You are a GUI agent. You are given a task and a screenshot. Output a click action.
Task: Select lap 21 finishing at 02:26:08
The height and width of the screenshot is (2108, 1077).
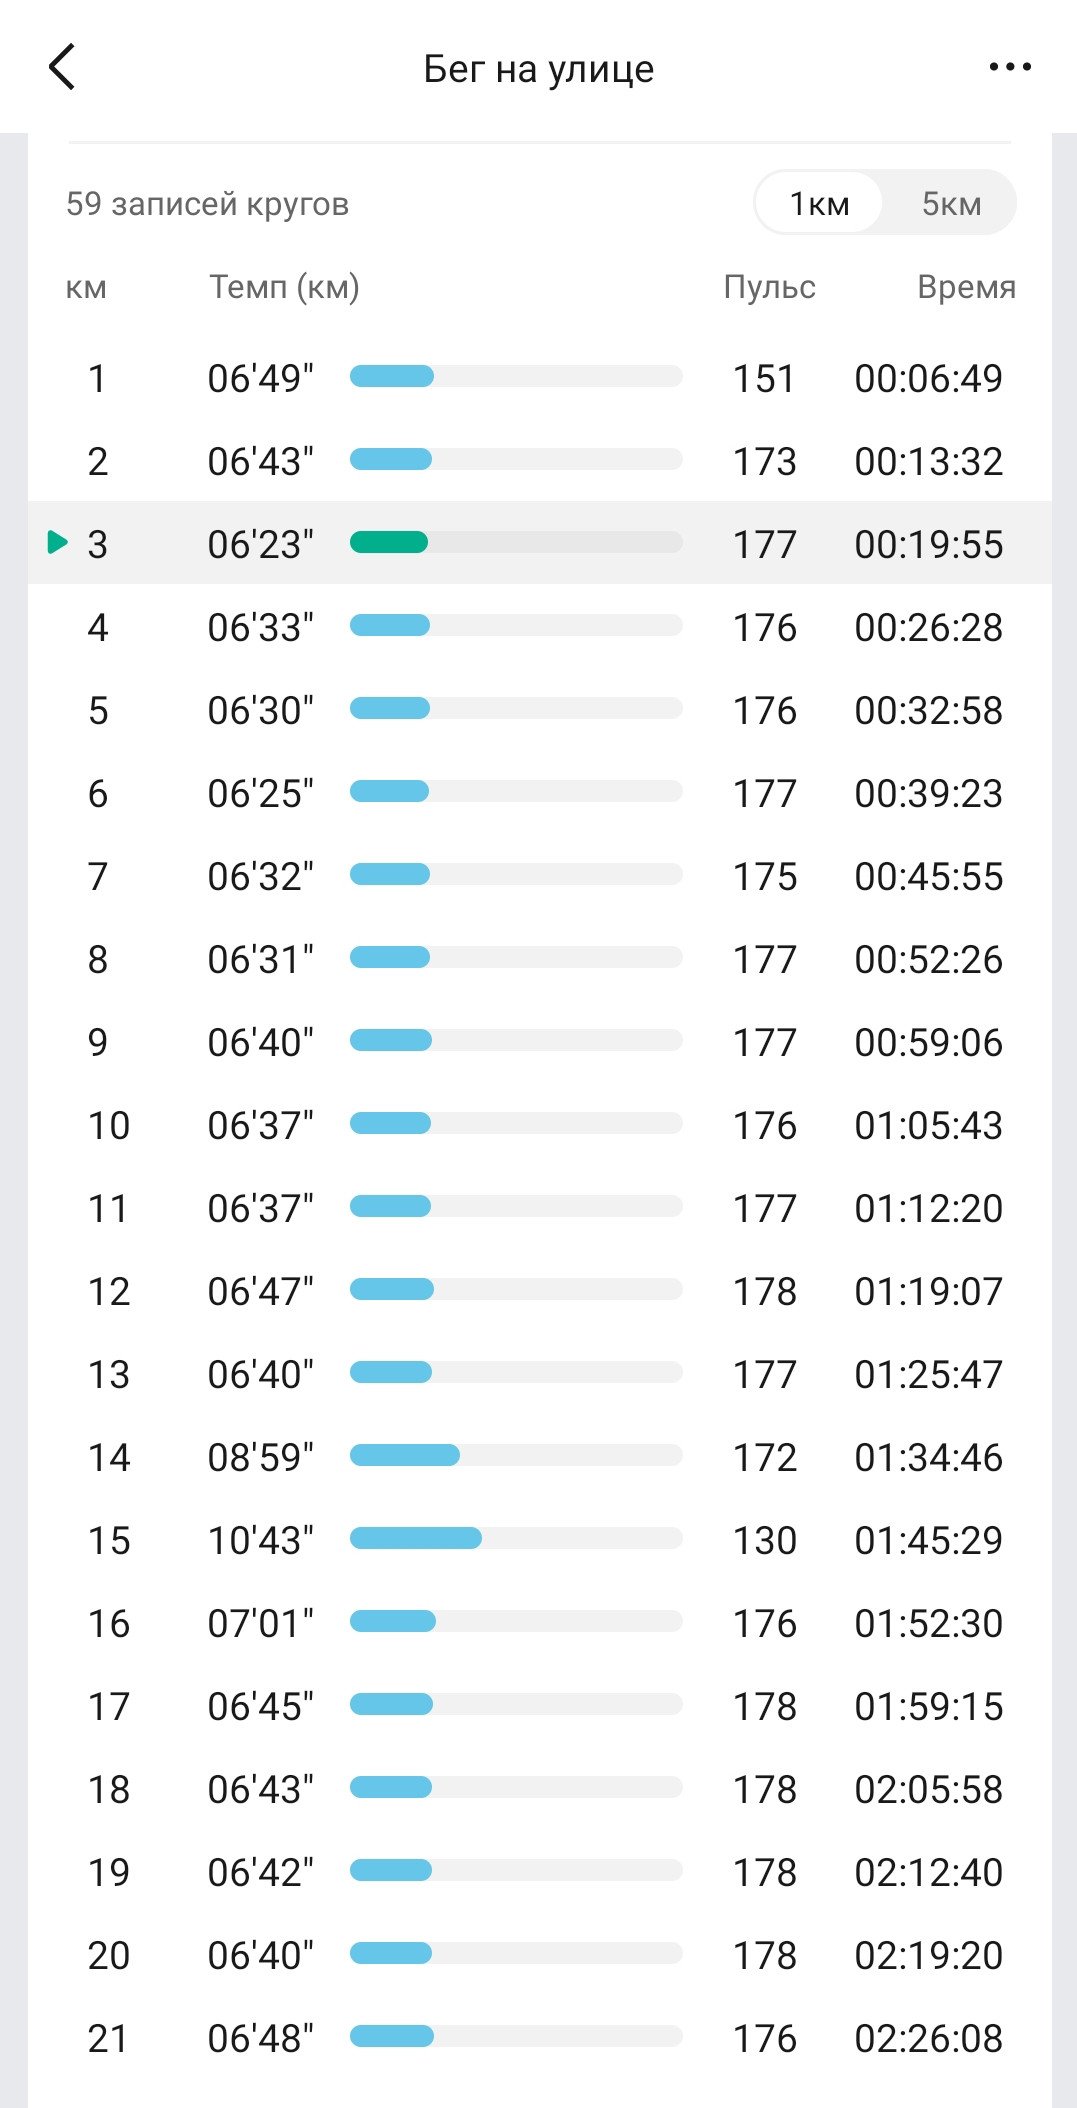pos(540,2038)
